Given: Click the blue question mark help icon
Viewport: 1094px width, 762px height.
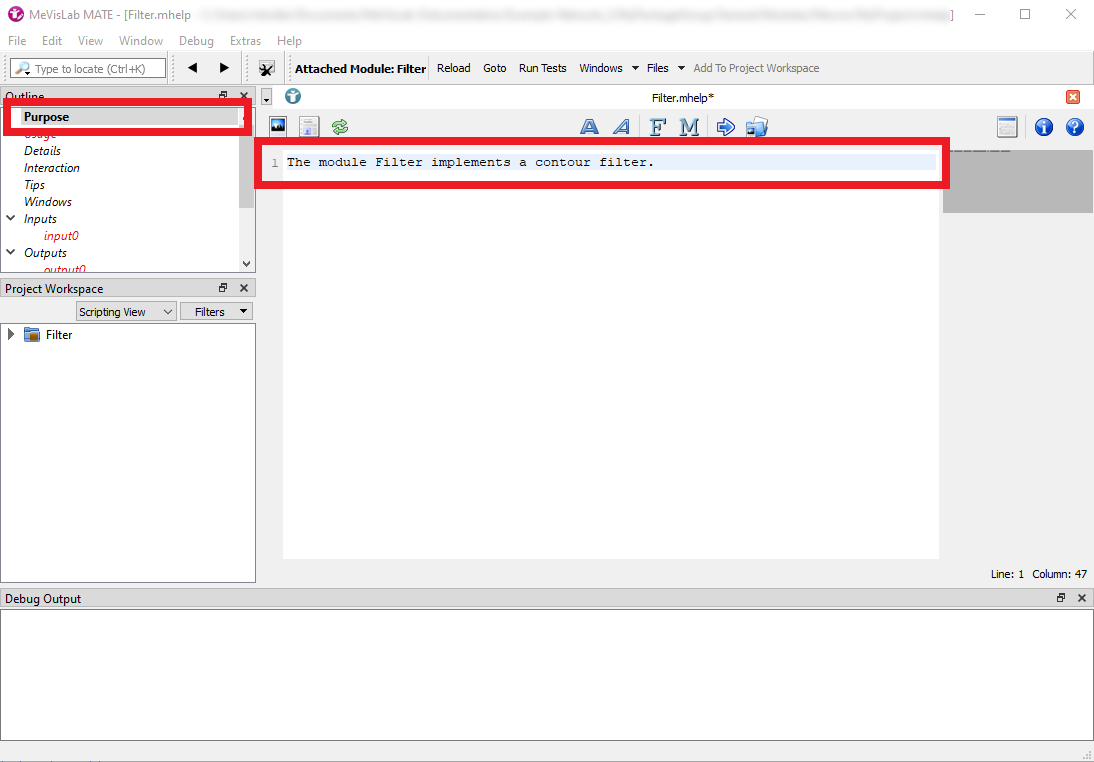Looking at the screenshot, I should point(1075,127).
